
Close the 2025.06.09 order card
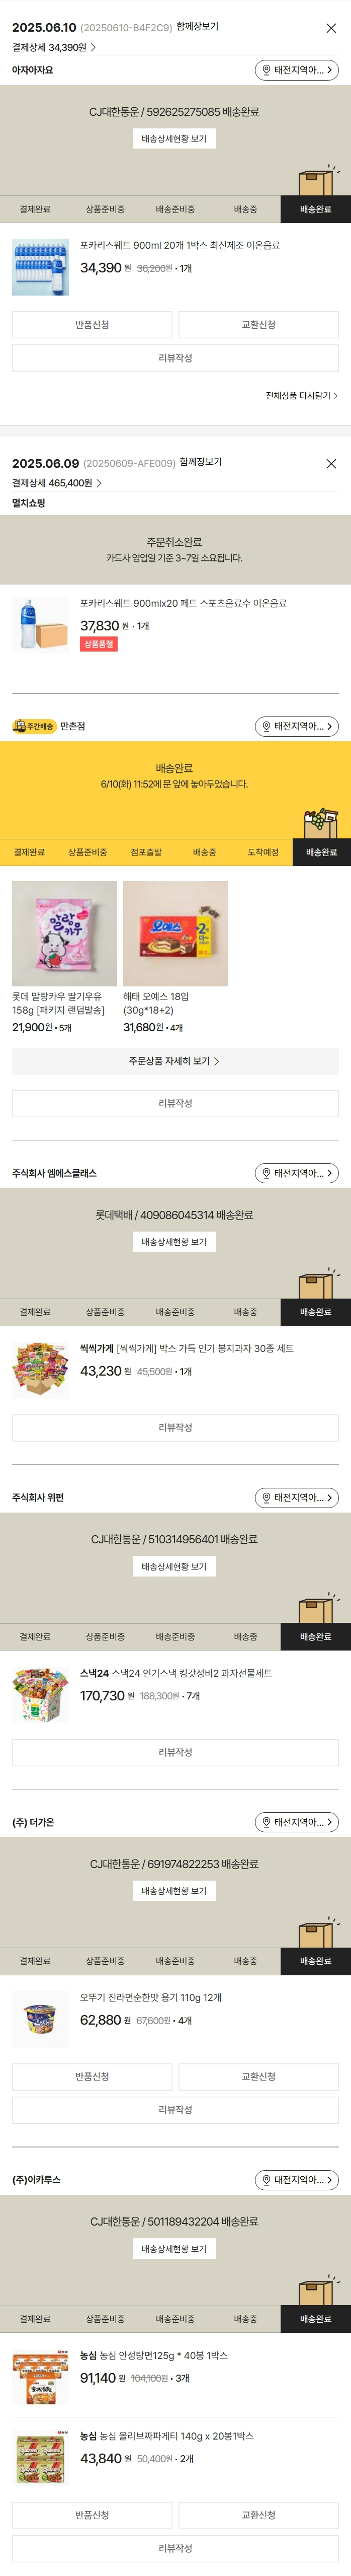[x=331, y=464]
